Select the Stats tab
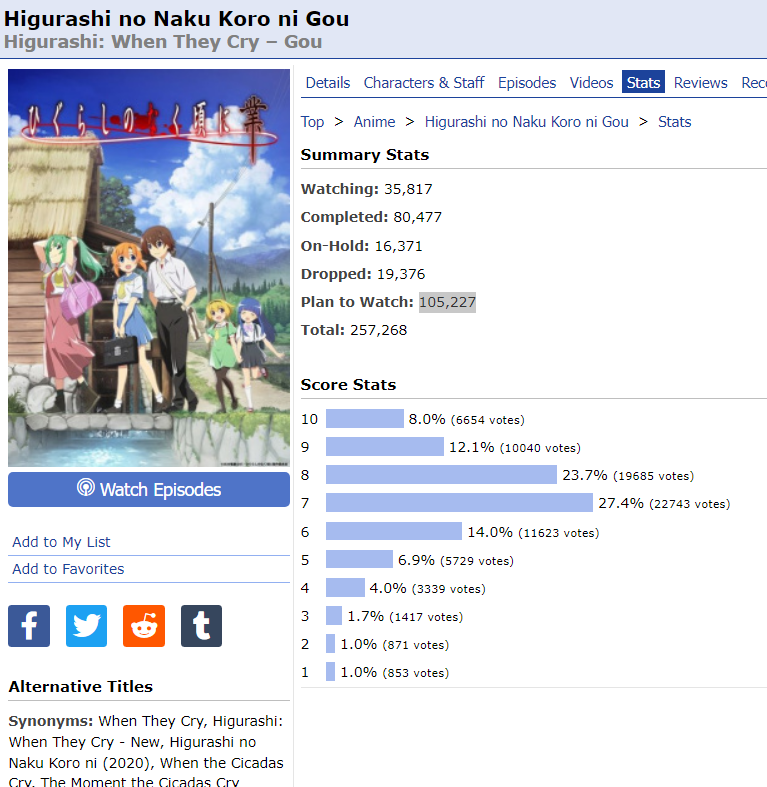 [x=643, y=83]
